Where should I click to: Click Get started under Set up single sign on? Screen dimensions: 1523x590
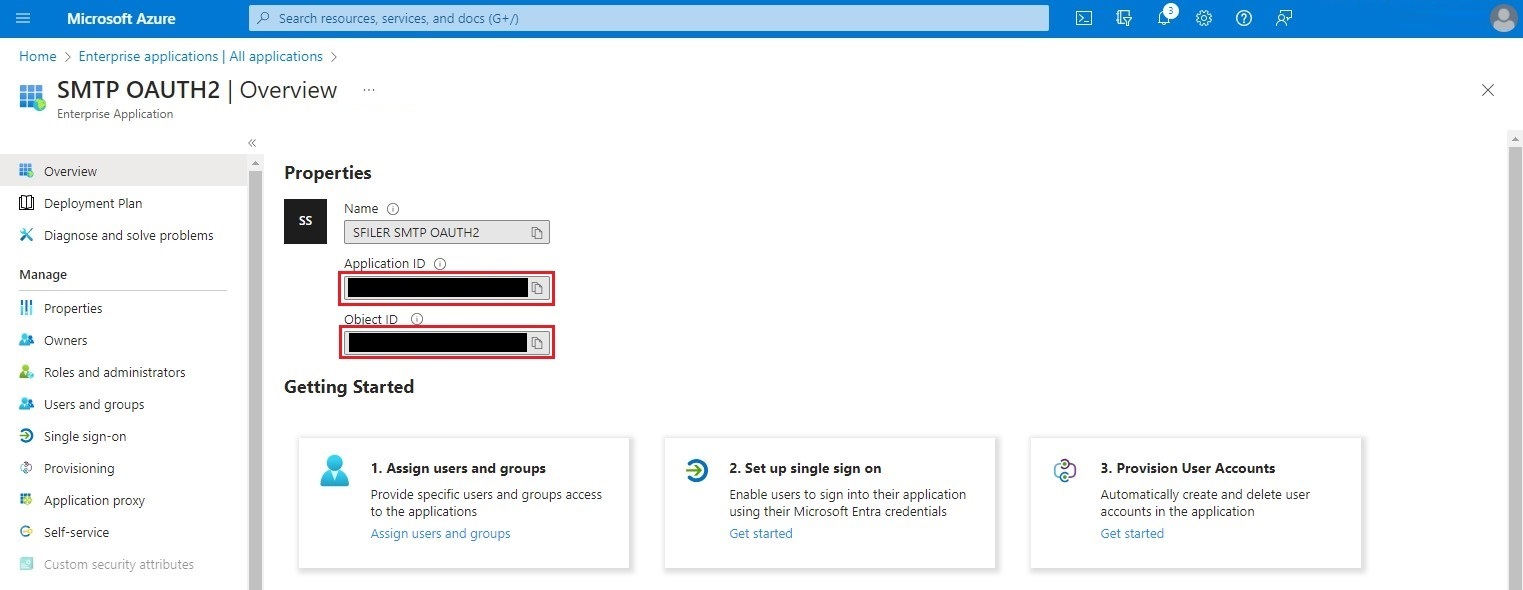click(761, 533)
